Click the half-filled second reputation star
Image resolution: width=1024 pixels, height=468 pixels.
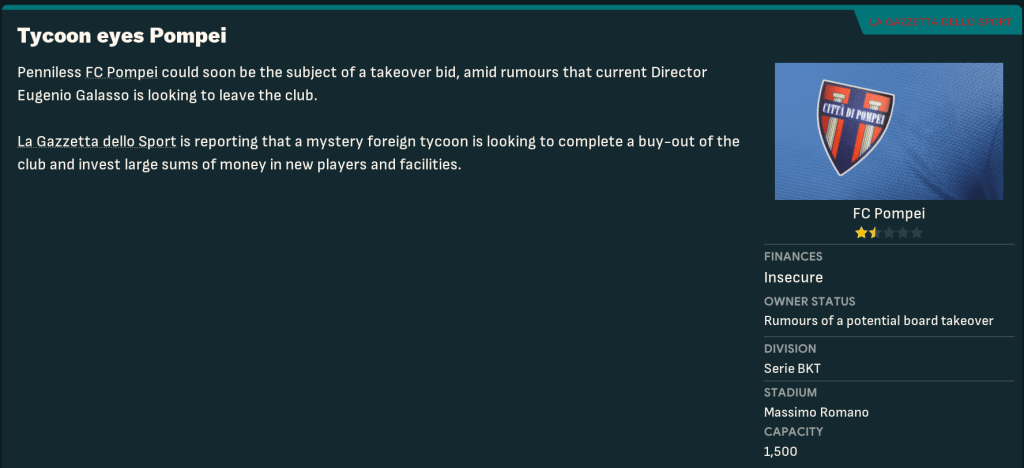point(874,233)
